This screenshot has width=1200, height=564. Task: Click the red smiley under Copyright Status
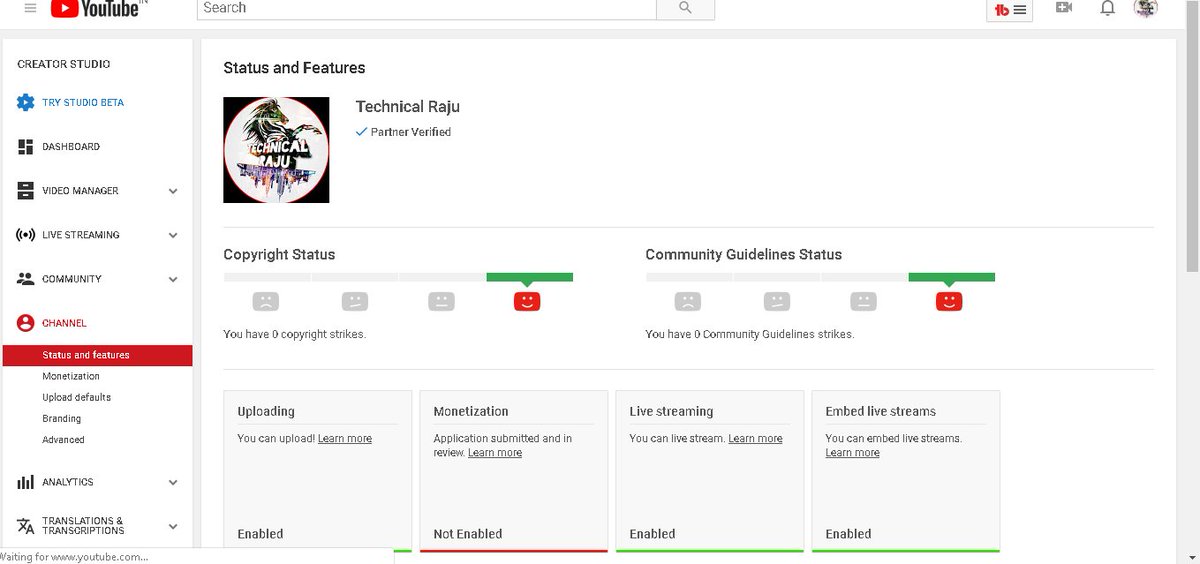tap(527, 300)
